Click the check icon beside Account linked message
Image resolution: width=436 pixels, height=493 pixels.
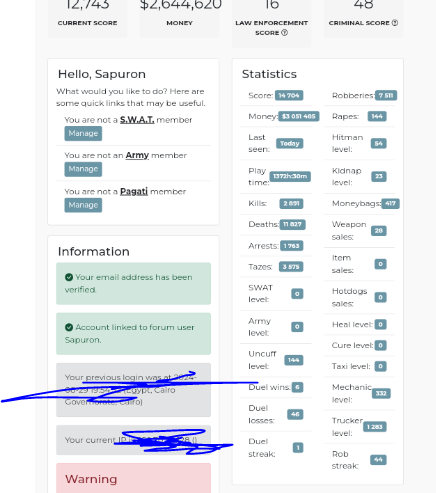[69, 327]
